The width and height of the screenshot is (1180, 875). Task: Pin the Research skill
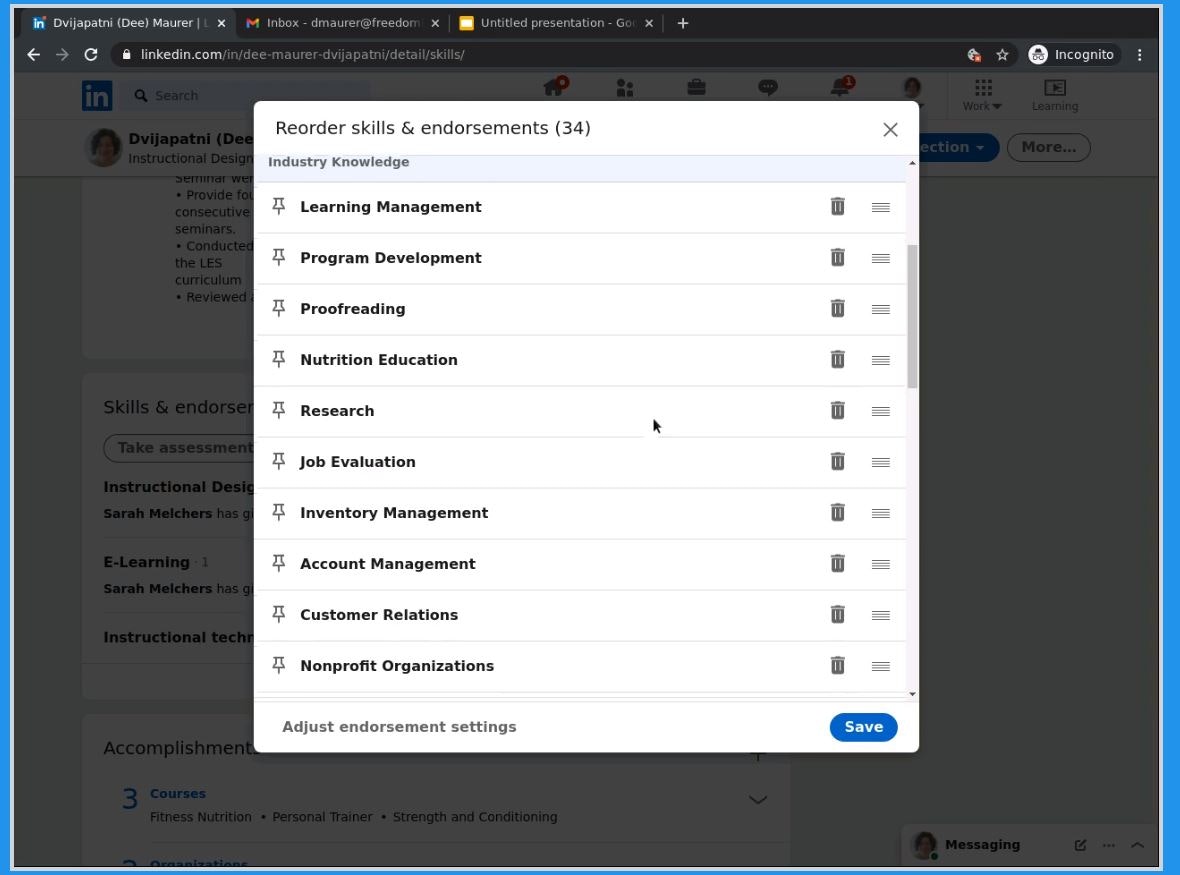click(278, 410)
